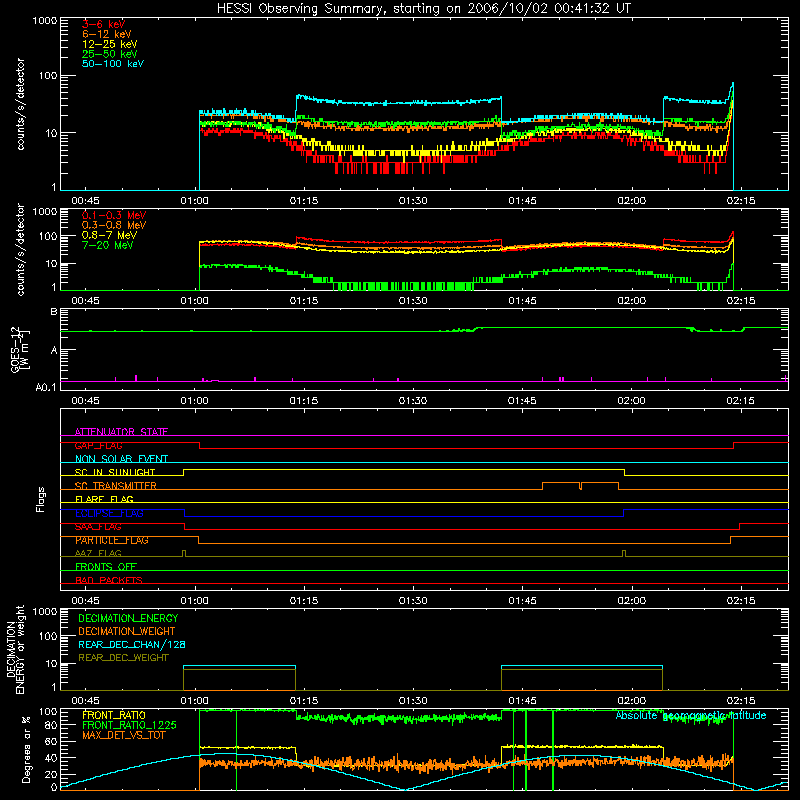Select the BAD_PACKETS flag label
Viewport: 800px width, 800px height.
pyautogui.click(x=109, y=580)
